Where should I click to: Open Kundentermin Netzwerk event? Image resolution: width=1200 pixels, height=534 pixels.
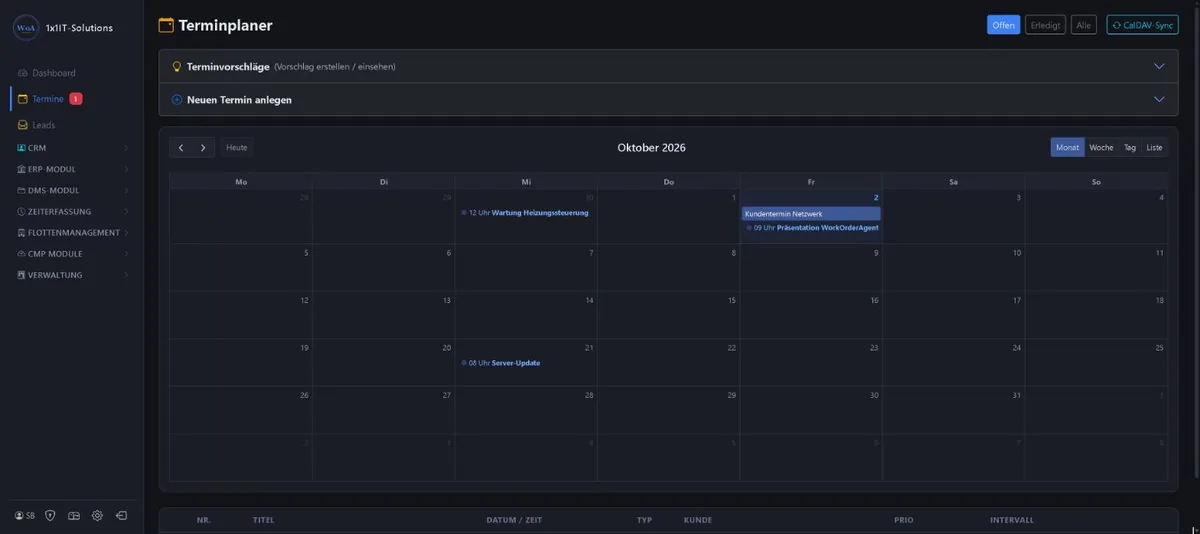[x=811, y=214]
